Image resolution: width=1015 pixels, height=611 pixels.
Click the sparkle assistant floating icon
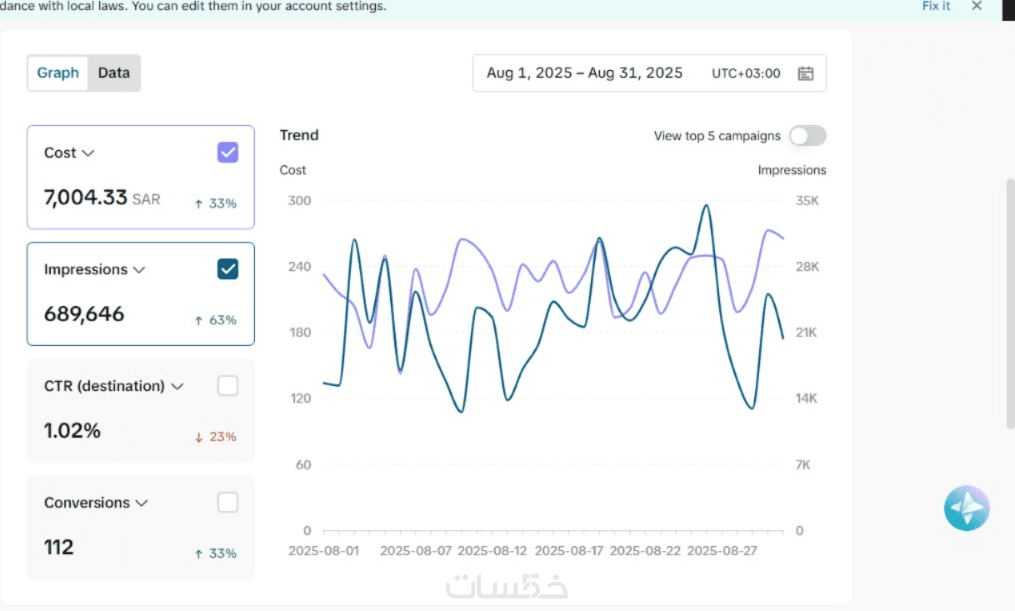[966, 509]
